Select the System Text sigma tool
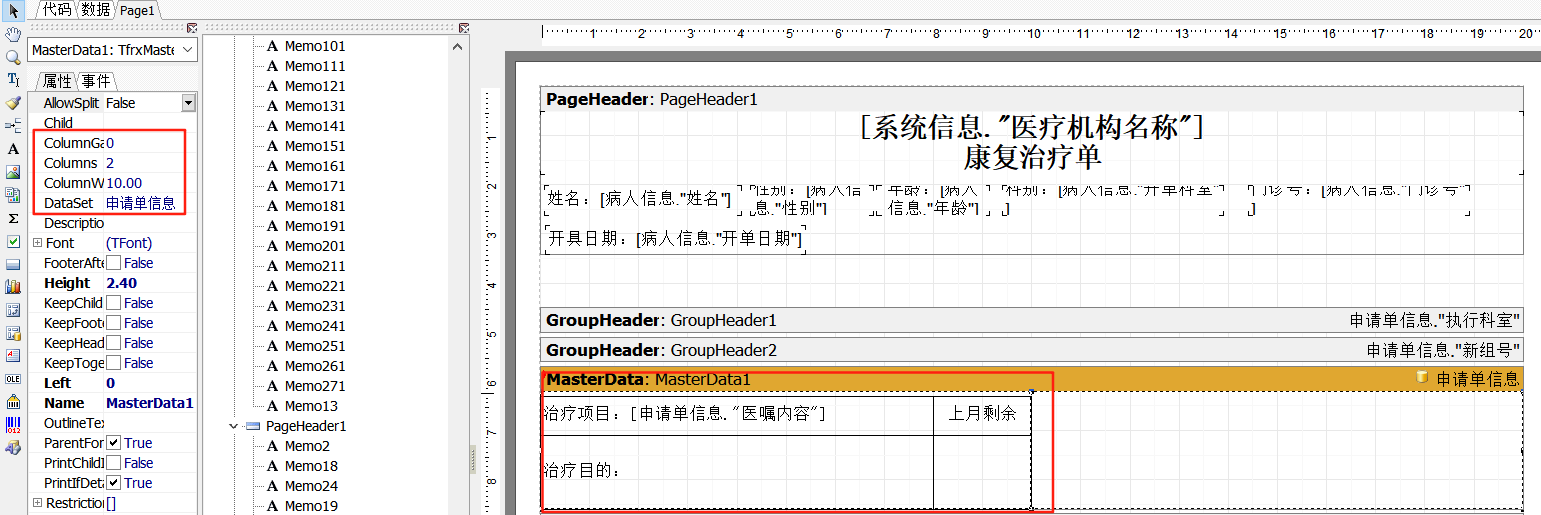 point(13,217)
